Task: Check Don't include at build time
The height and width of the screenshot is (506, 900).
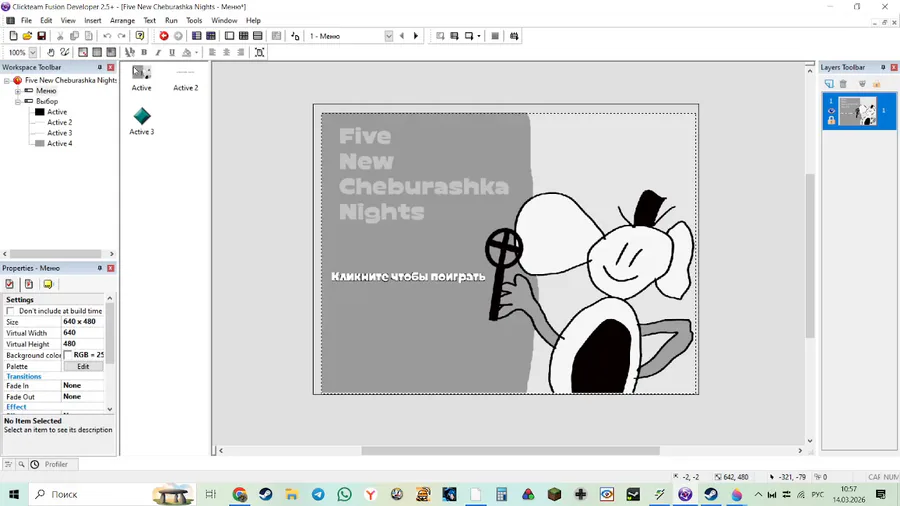Action: point(10,311)
